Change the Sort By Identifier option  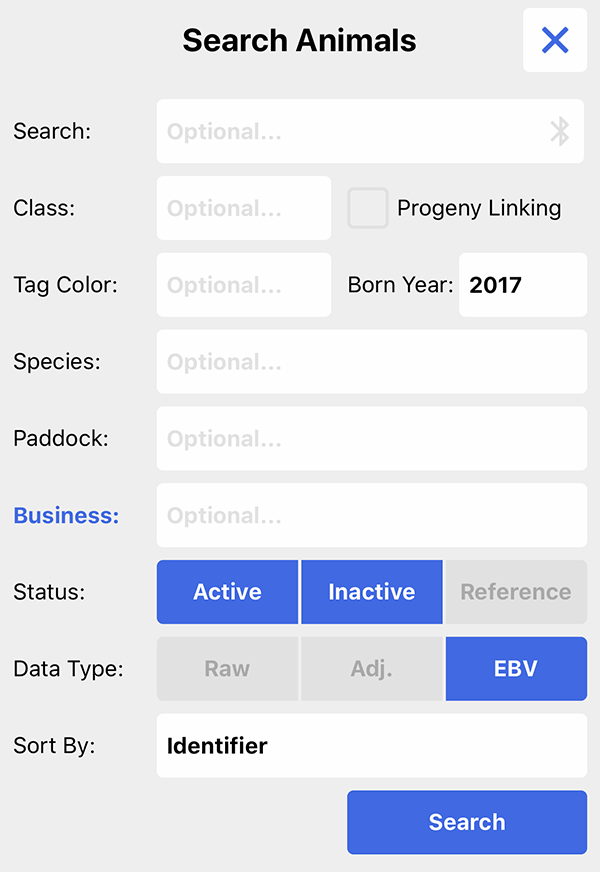click(x=371, y=745)
